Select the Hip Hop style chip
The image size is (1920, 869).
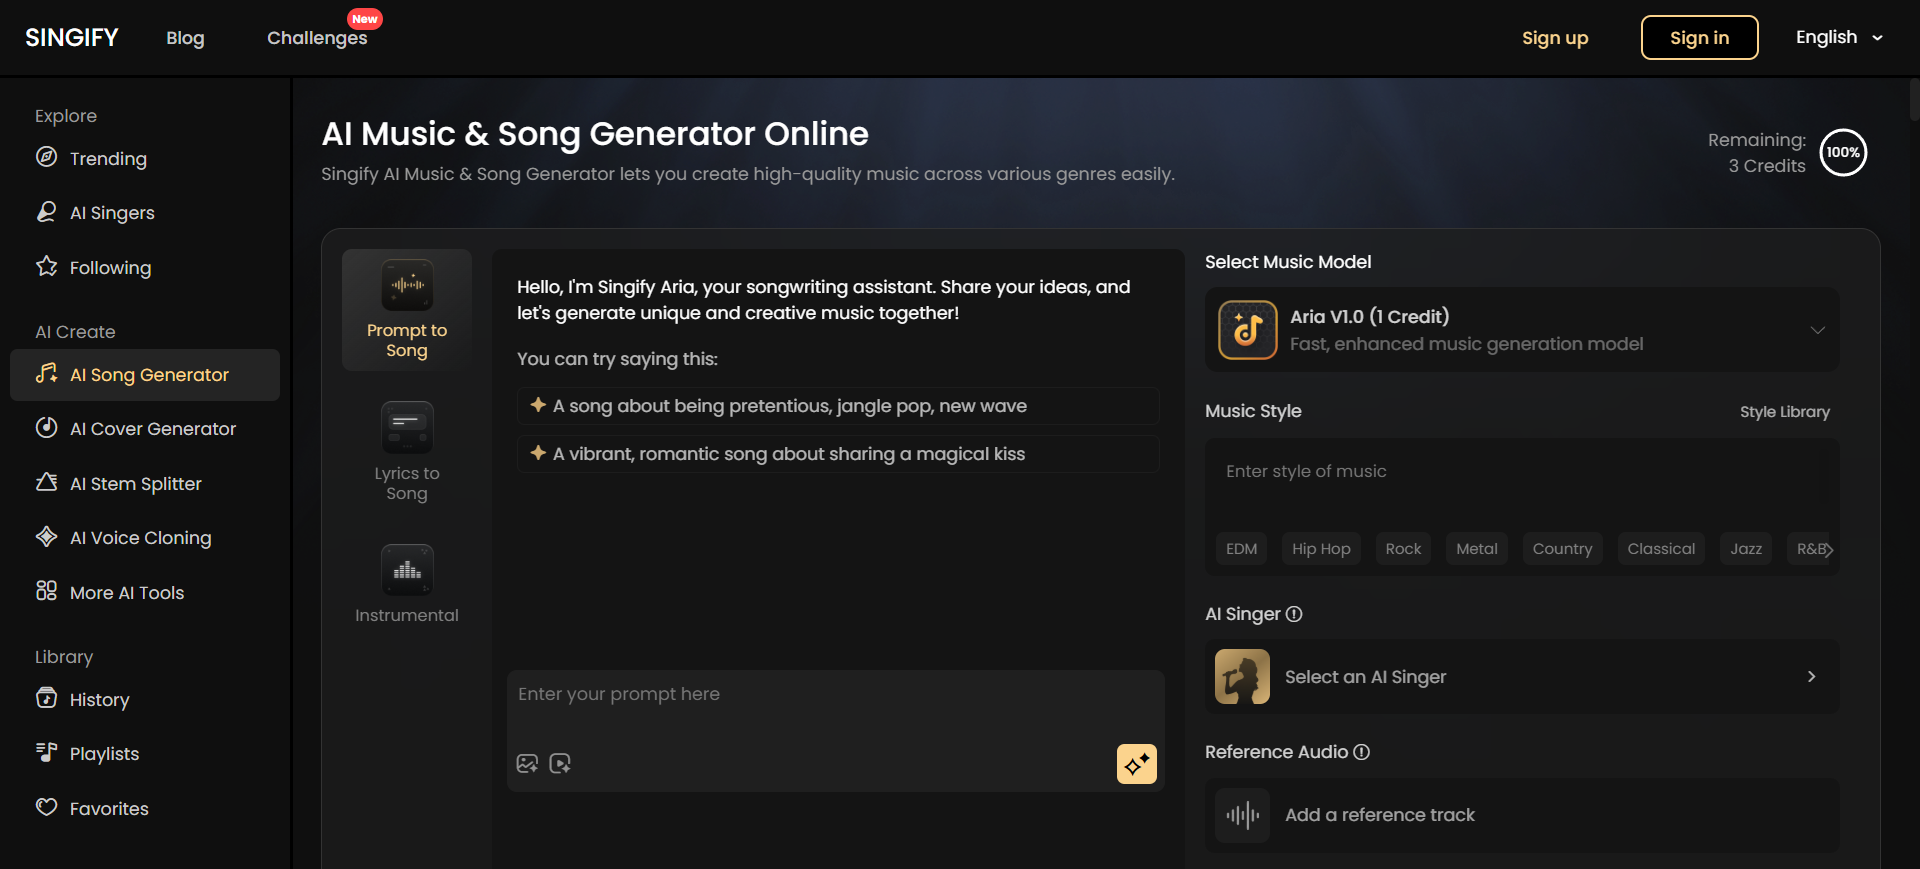pos(1321,549)
